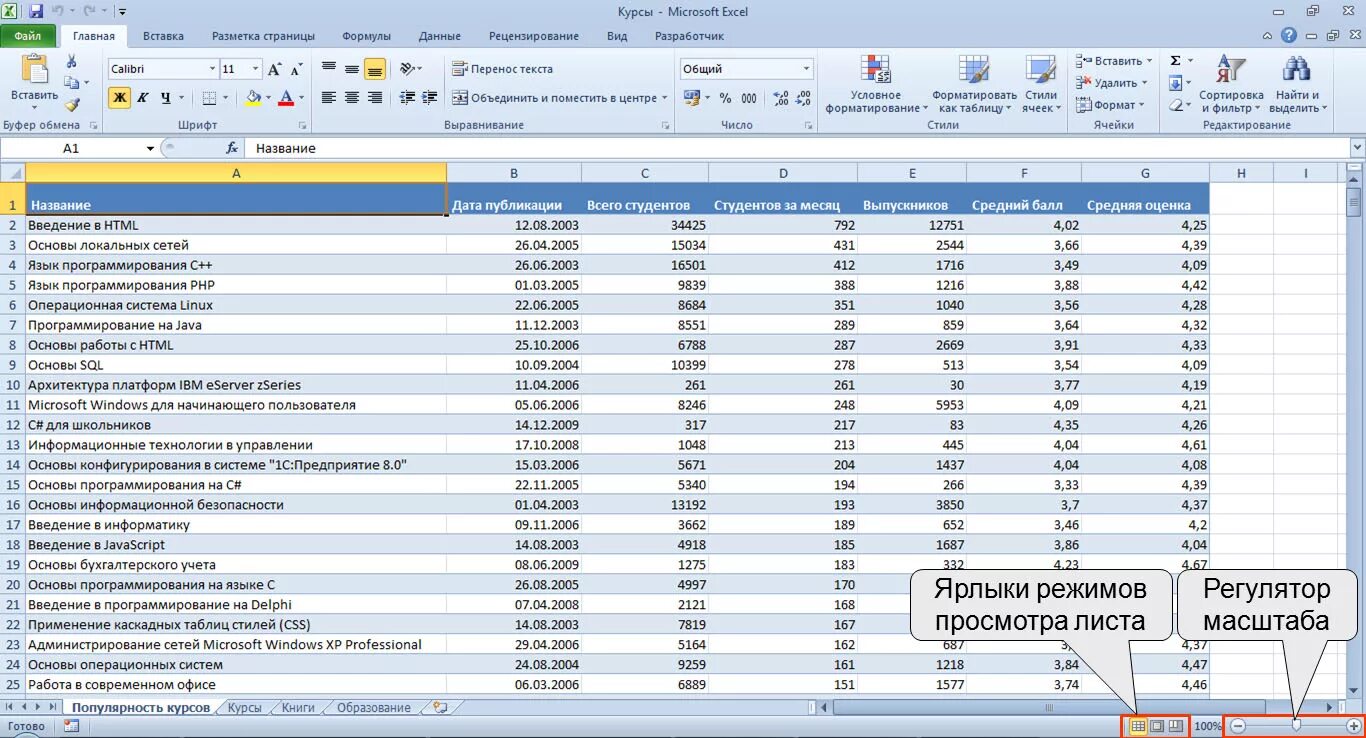Select the Курсы sheet tab

(x=244, y=707)
